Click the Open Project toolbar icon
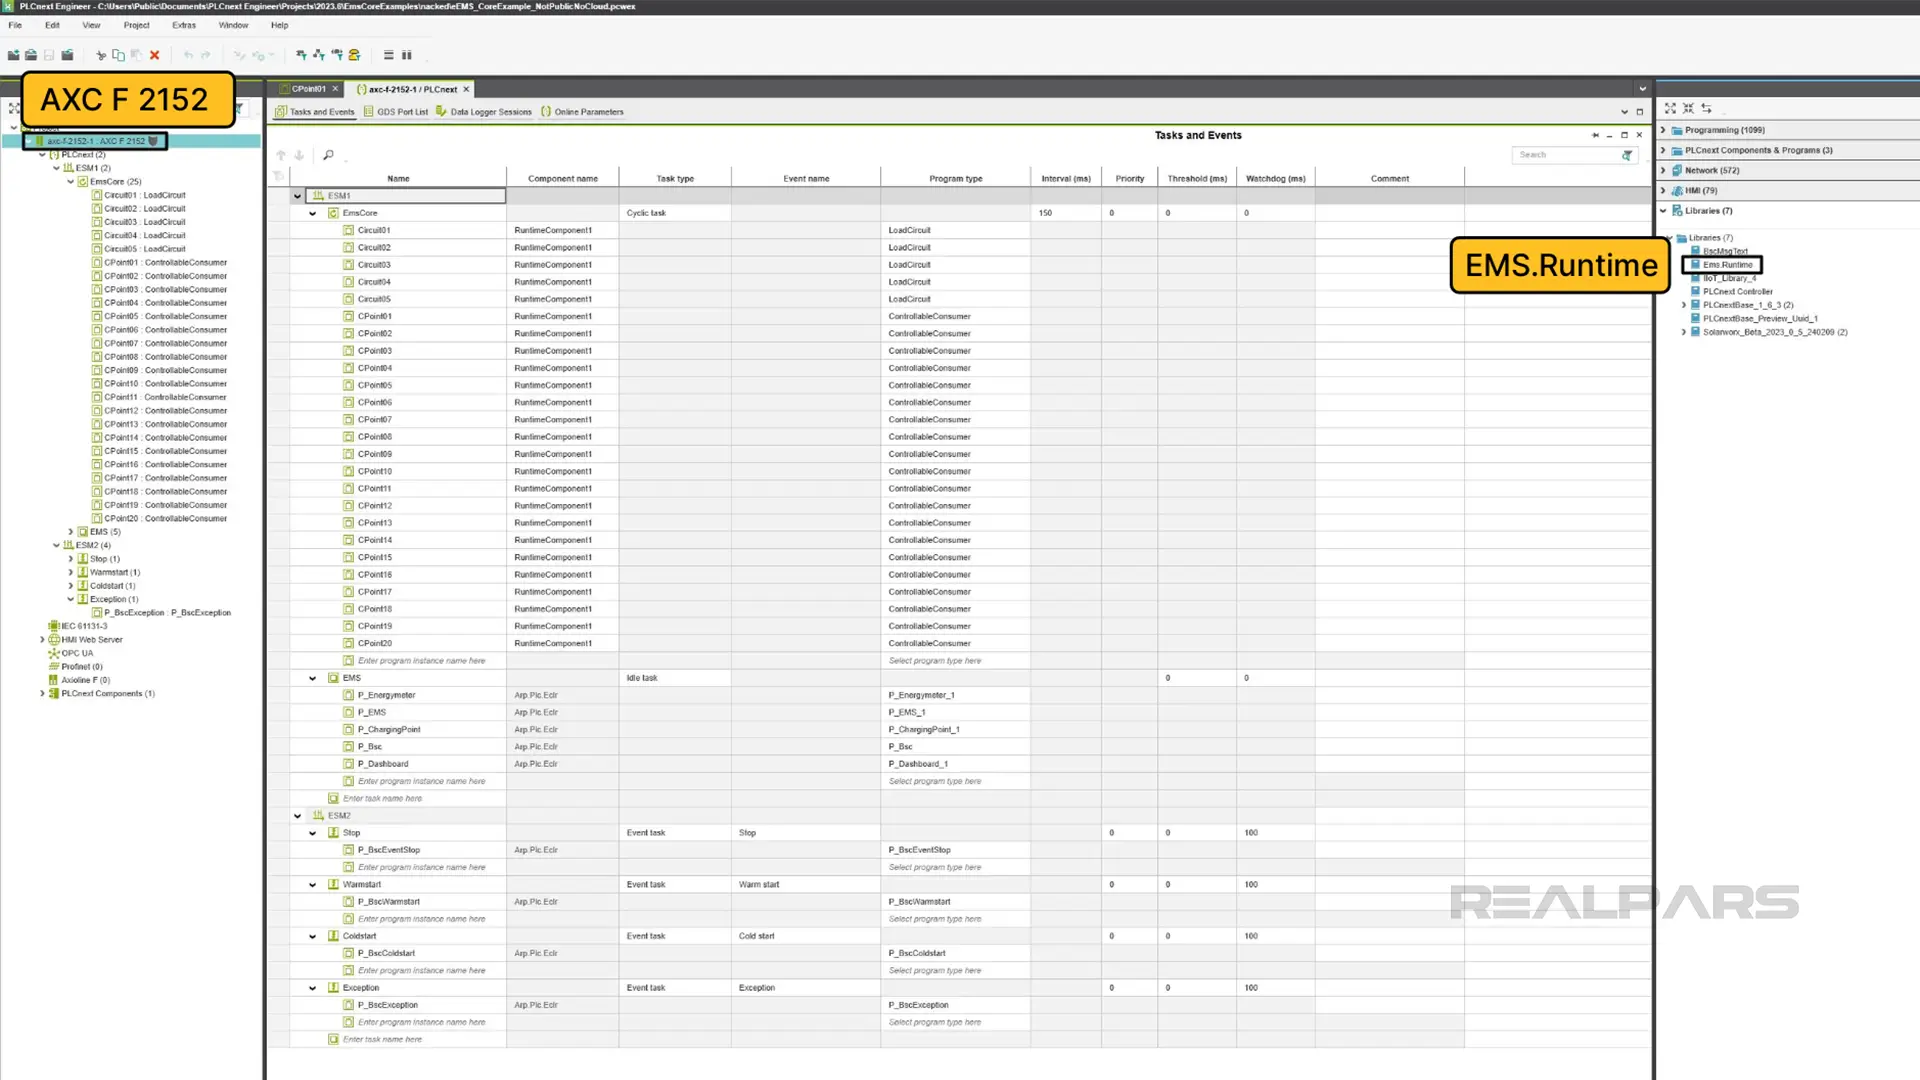This screenshot has width=1920, height=1080. [31, 55]
